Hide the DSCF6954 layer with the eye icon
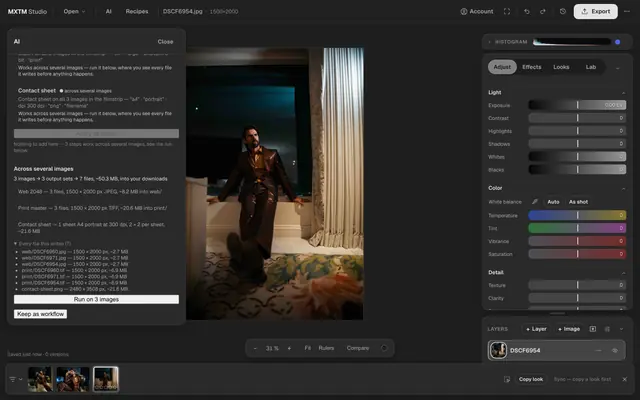This screenshot has height=400, width=640. (615, 351)
